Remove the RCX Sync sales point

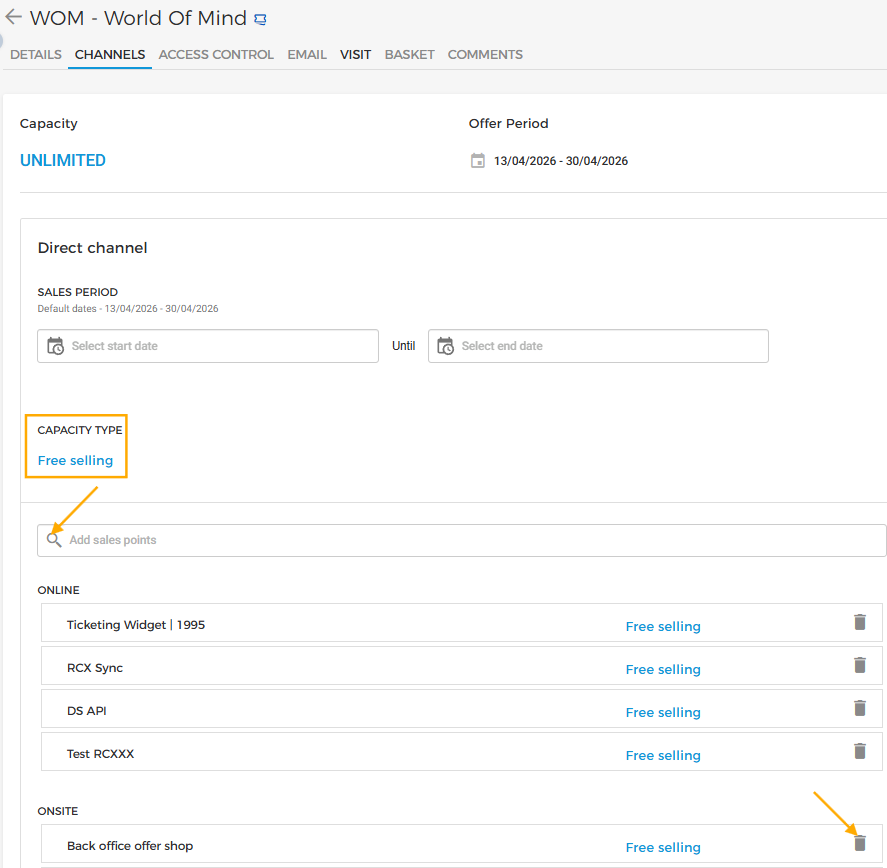coord(859,666)
